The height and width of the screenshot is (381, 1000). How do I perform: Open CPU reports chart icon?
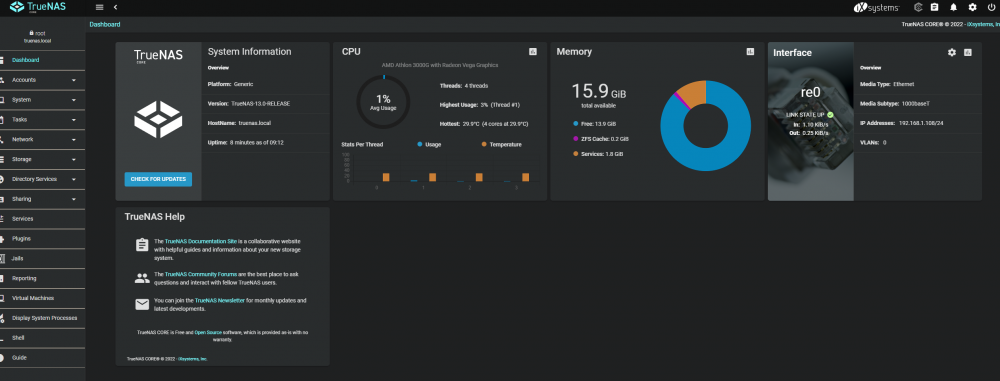(533, 52)
